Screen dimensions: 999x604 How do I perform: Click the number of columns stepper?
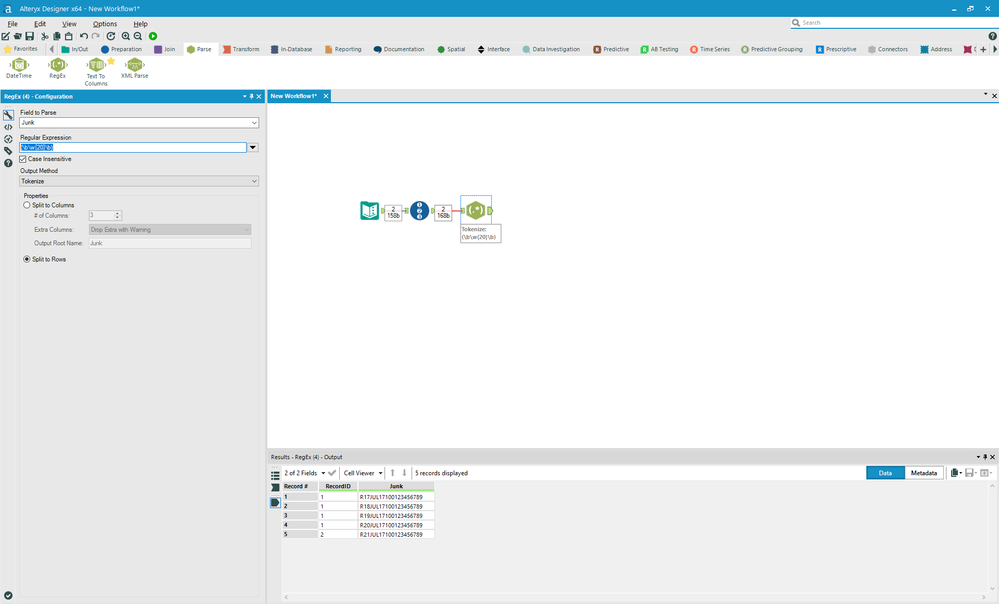point(118,215)
